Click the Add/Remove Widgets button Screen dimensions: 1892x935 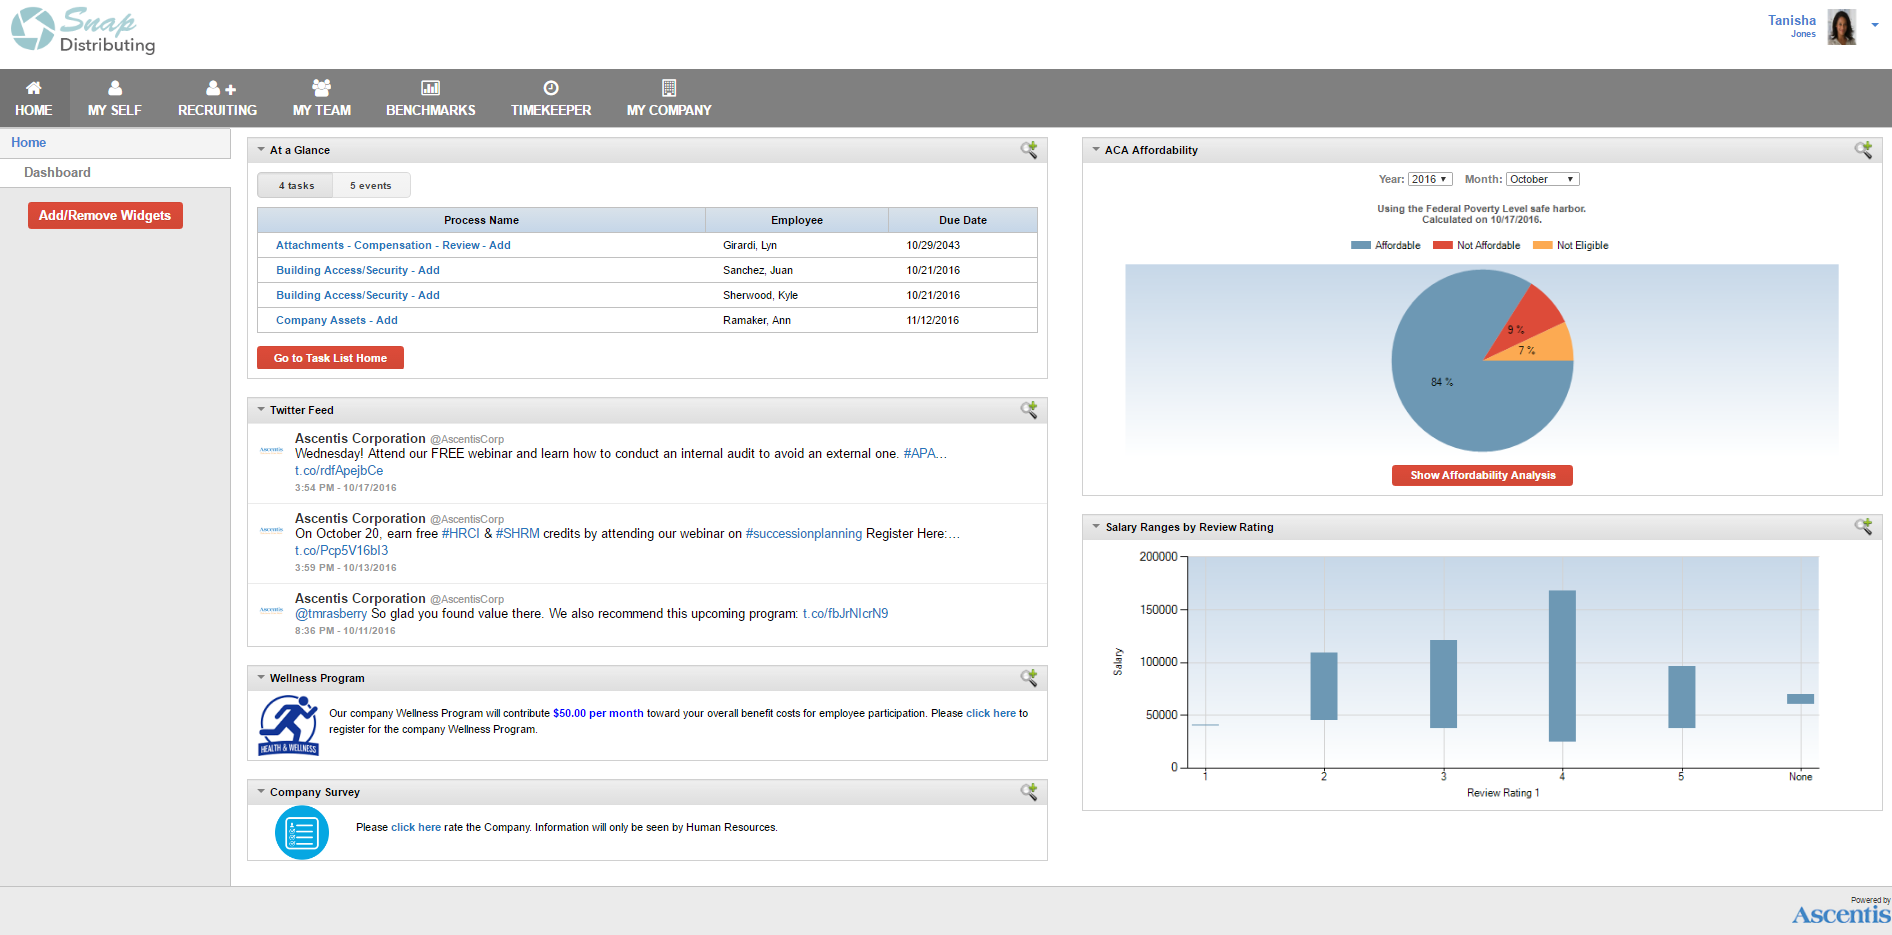105,215
